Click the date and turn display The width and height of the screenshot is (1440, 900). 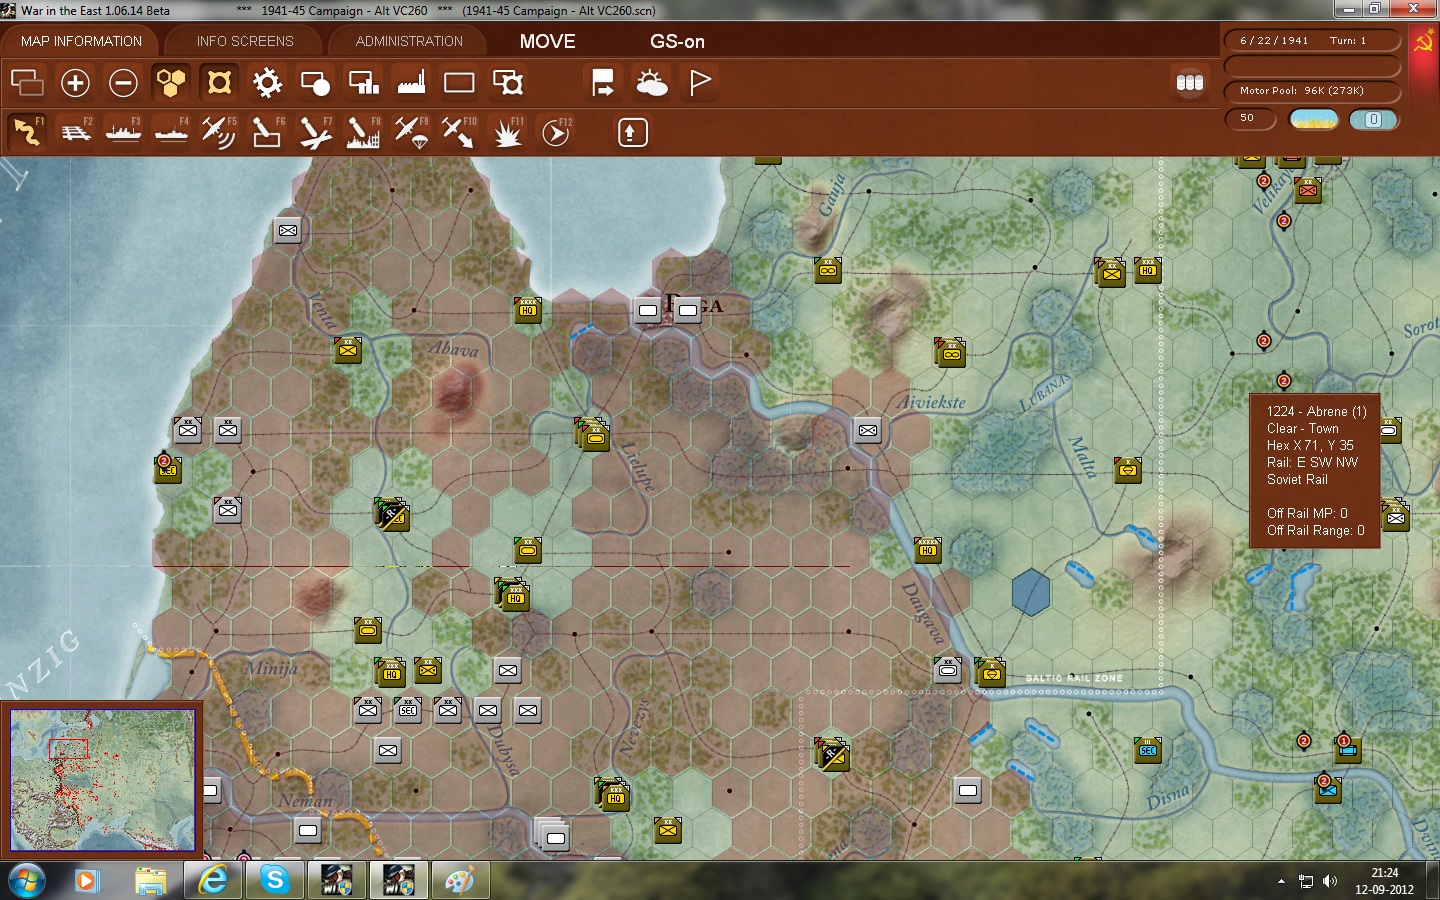pos(1312,41)
